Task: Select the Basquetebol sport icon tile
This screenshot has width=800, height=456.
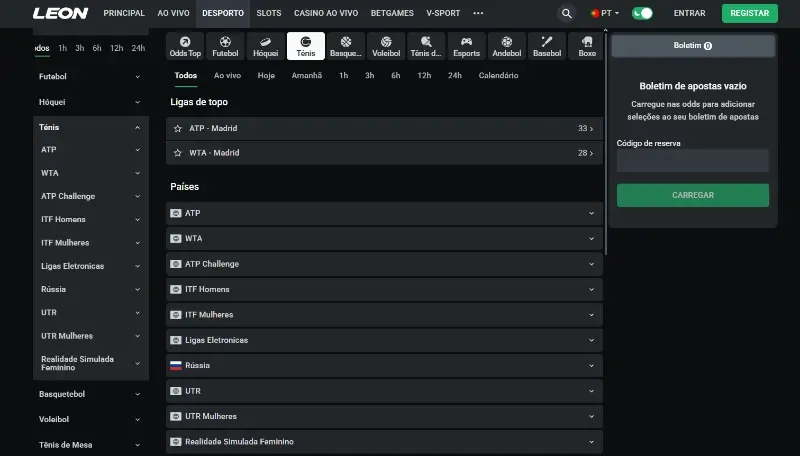Action: pos(346,46)
